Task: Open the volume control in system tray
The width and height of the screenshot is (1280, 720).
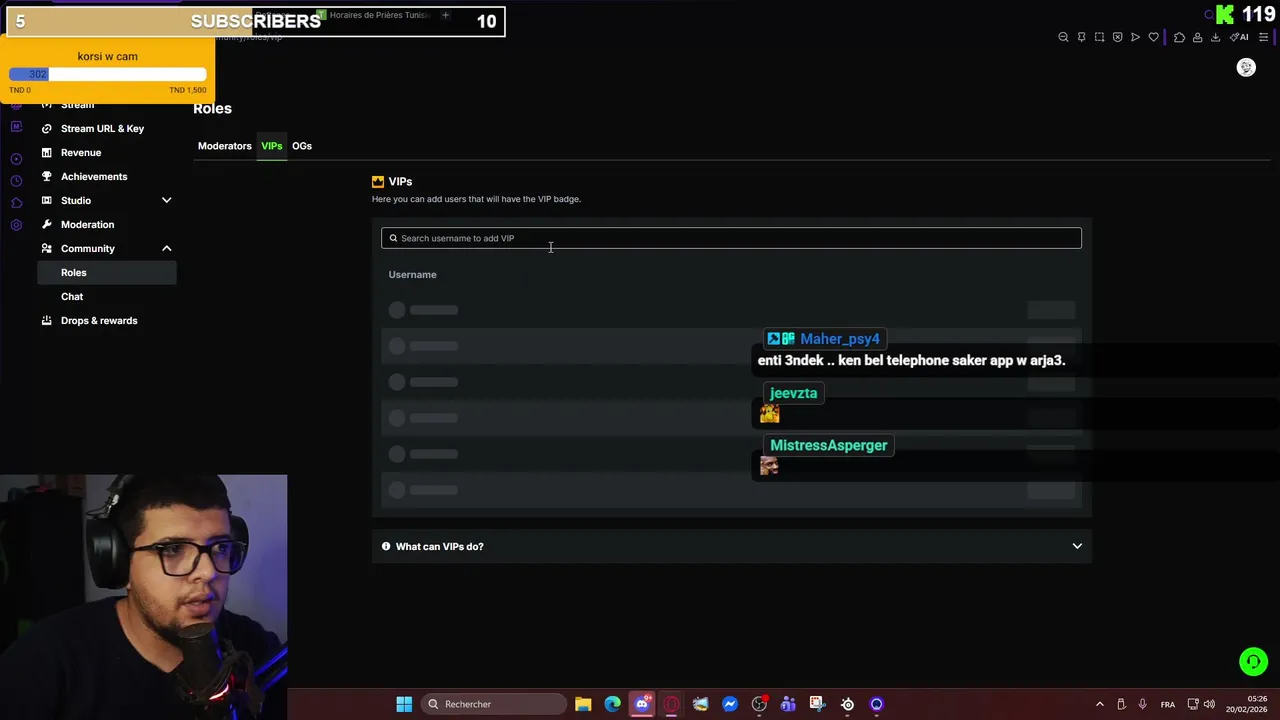Action: click(1210, 704)
